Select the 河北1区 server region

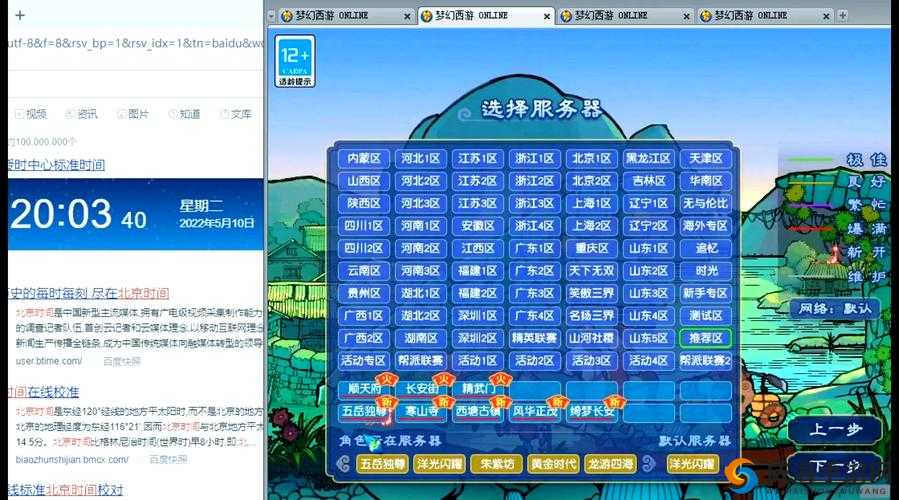tap(420, 158)
